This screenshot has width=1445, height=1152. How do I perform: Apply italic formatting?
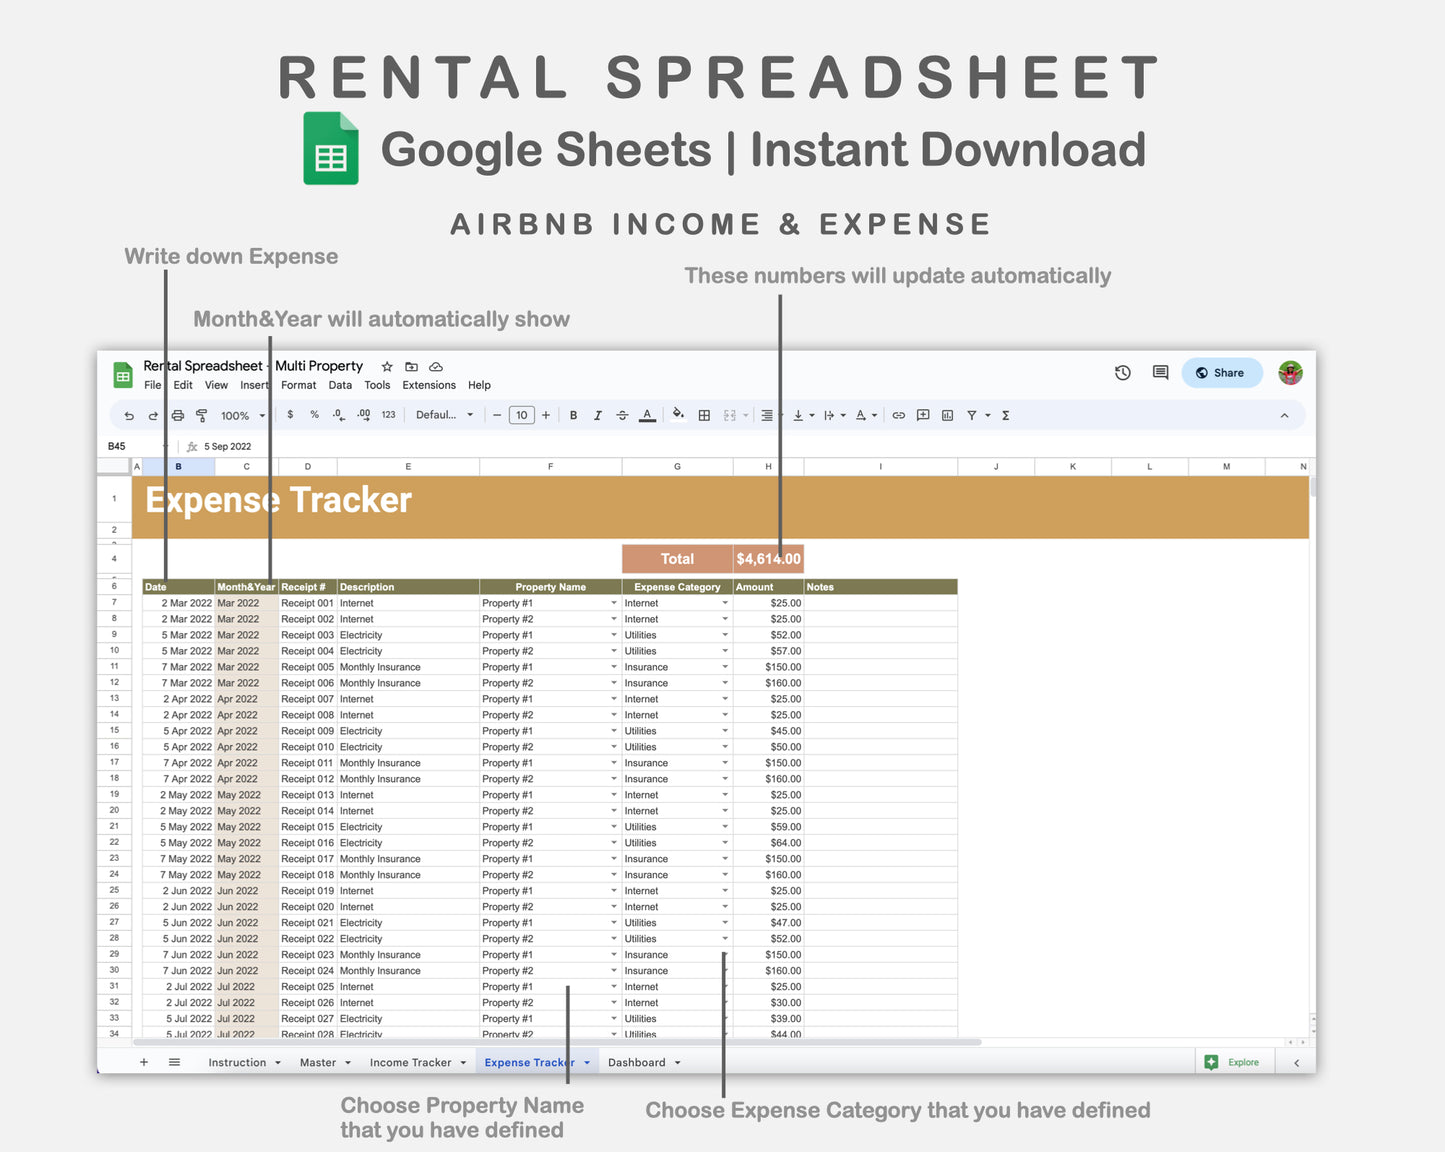597,415
